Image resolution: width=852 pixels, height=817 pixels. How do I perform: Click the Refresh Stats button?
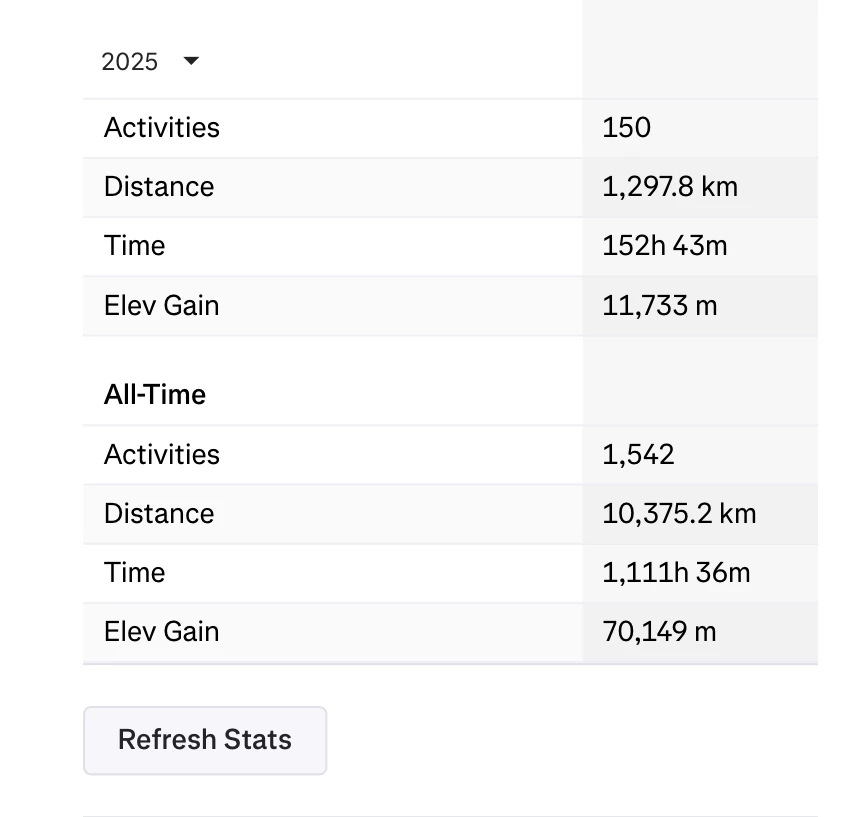(205, 740)
